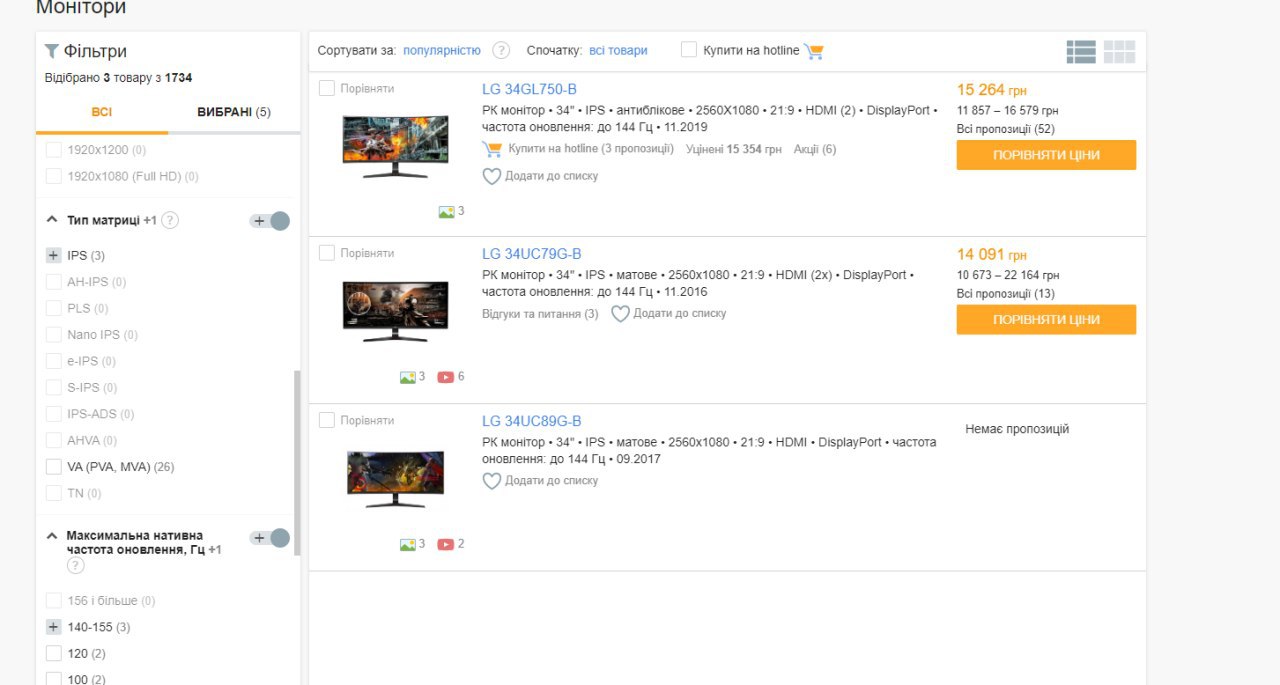The width and height of the screenshot is (1280, 685).
Task: Open video reviews icon for LG 34UC79G-B
Action: [x=446, y=377]
